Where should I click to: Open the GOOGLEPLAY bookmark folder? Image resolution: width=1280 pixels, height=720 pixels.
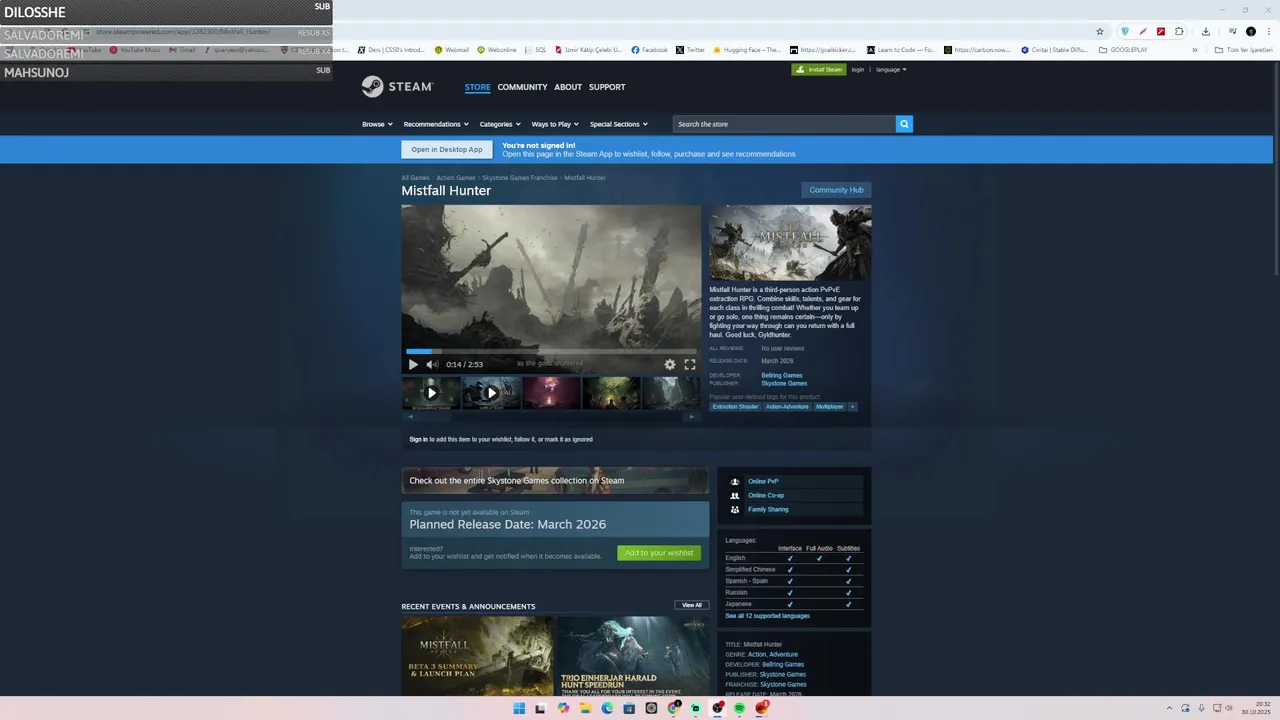pyautogui.click(x=1123, y=49)
